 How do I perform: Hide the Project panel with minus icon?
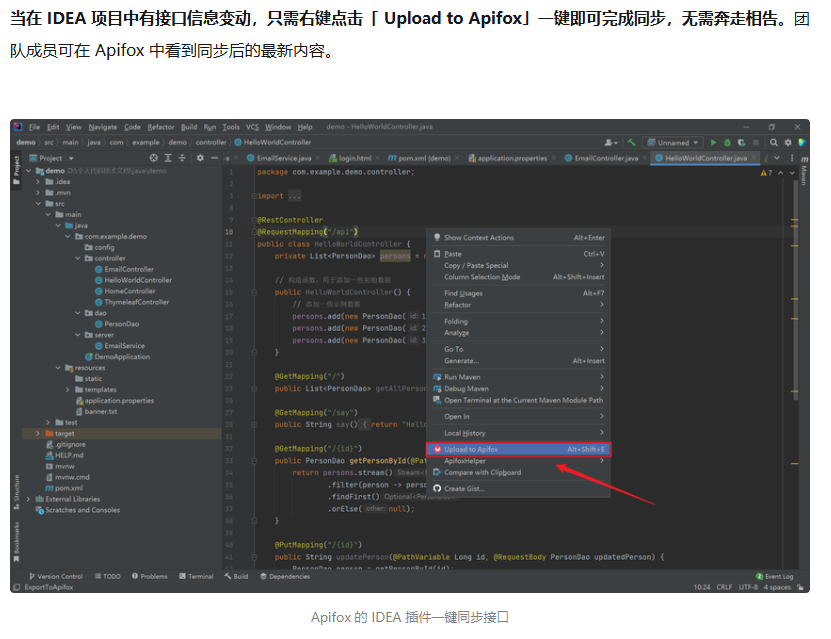214,158
